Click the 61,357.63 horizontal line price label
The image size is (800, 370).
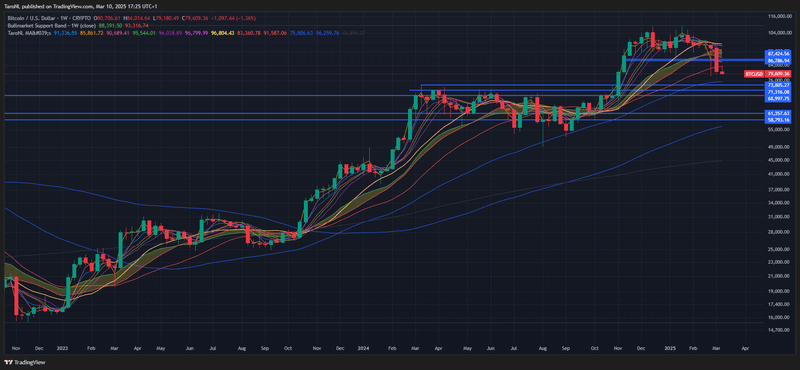[777, 113]
